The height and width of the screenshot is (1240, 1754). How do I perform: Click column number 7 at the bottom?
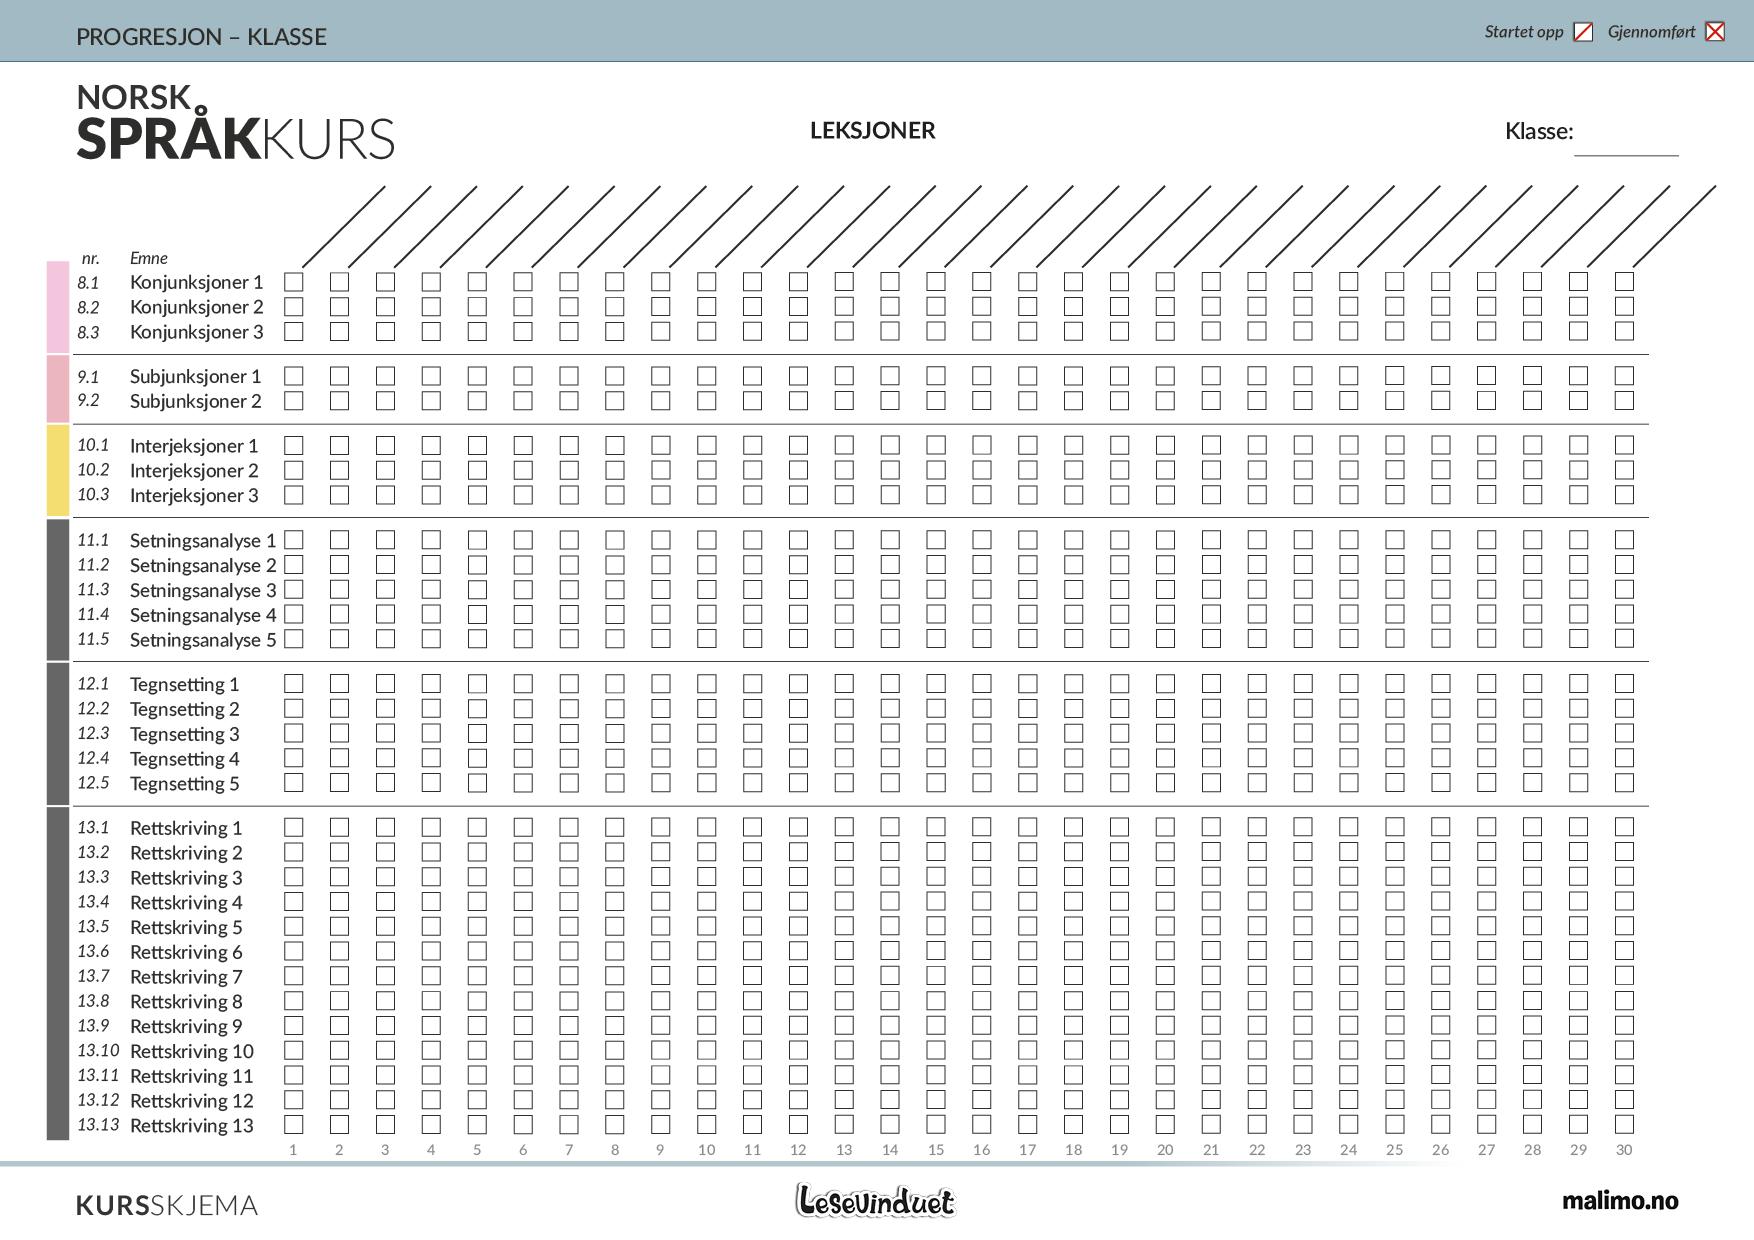pos(569,1150)
